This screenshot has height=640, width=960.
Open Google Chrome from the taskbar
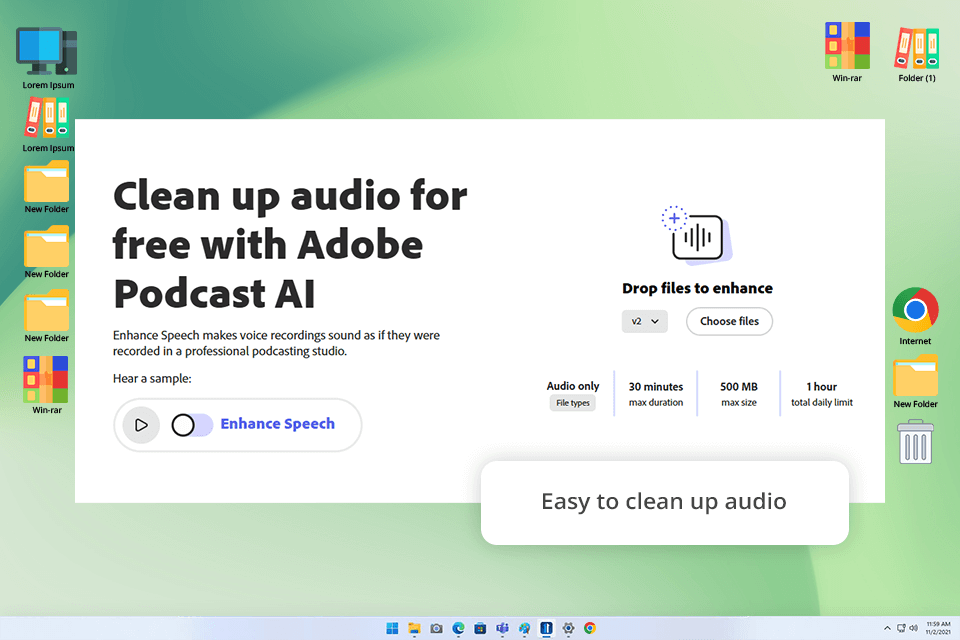click(590, 628)
